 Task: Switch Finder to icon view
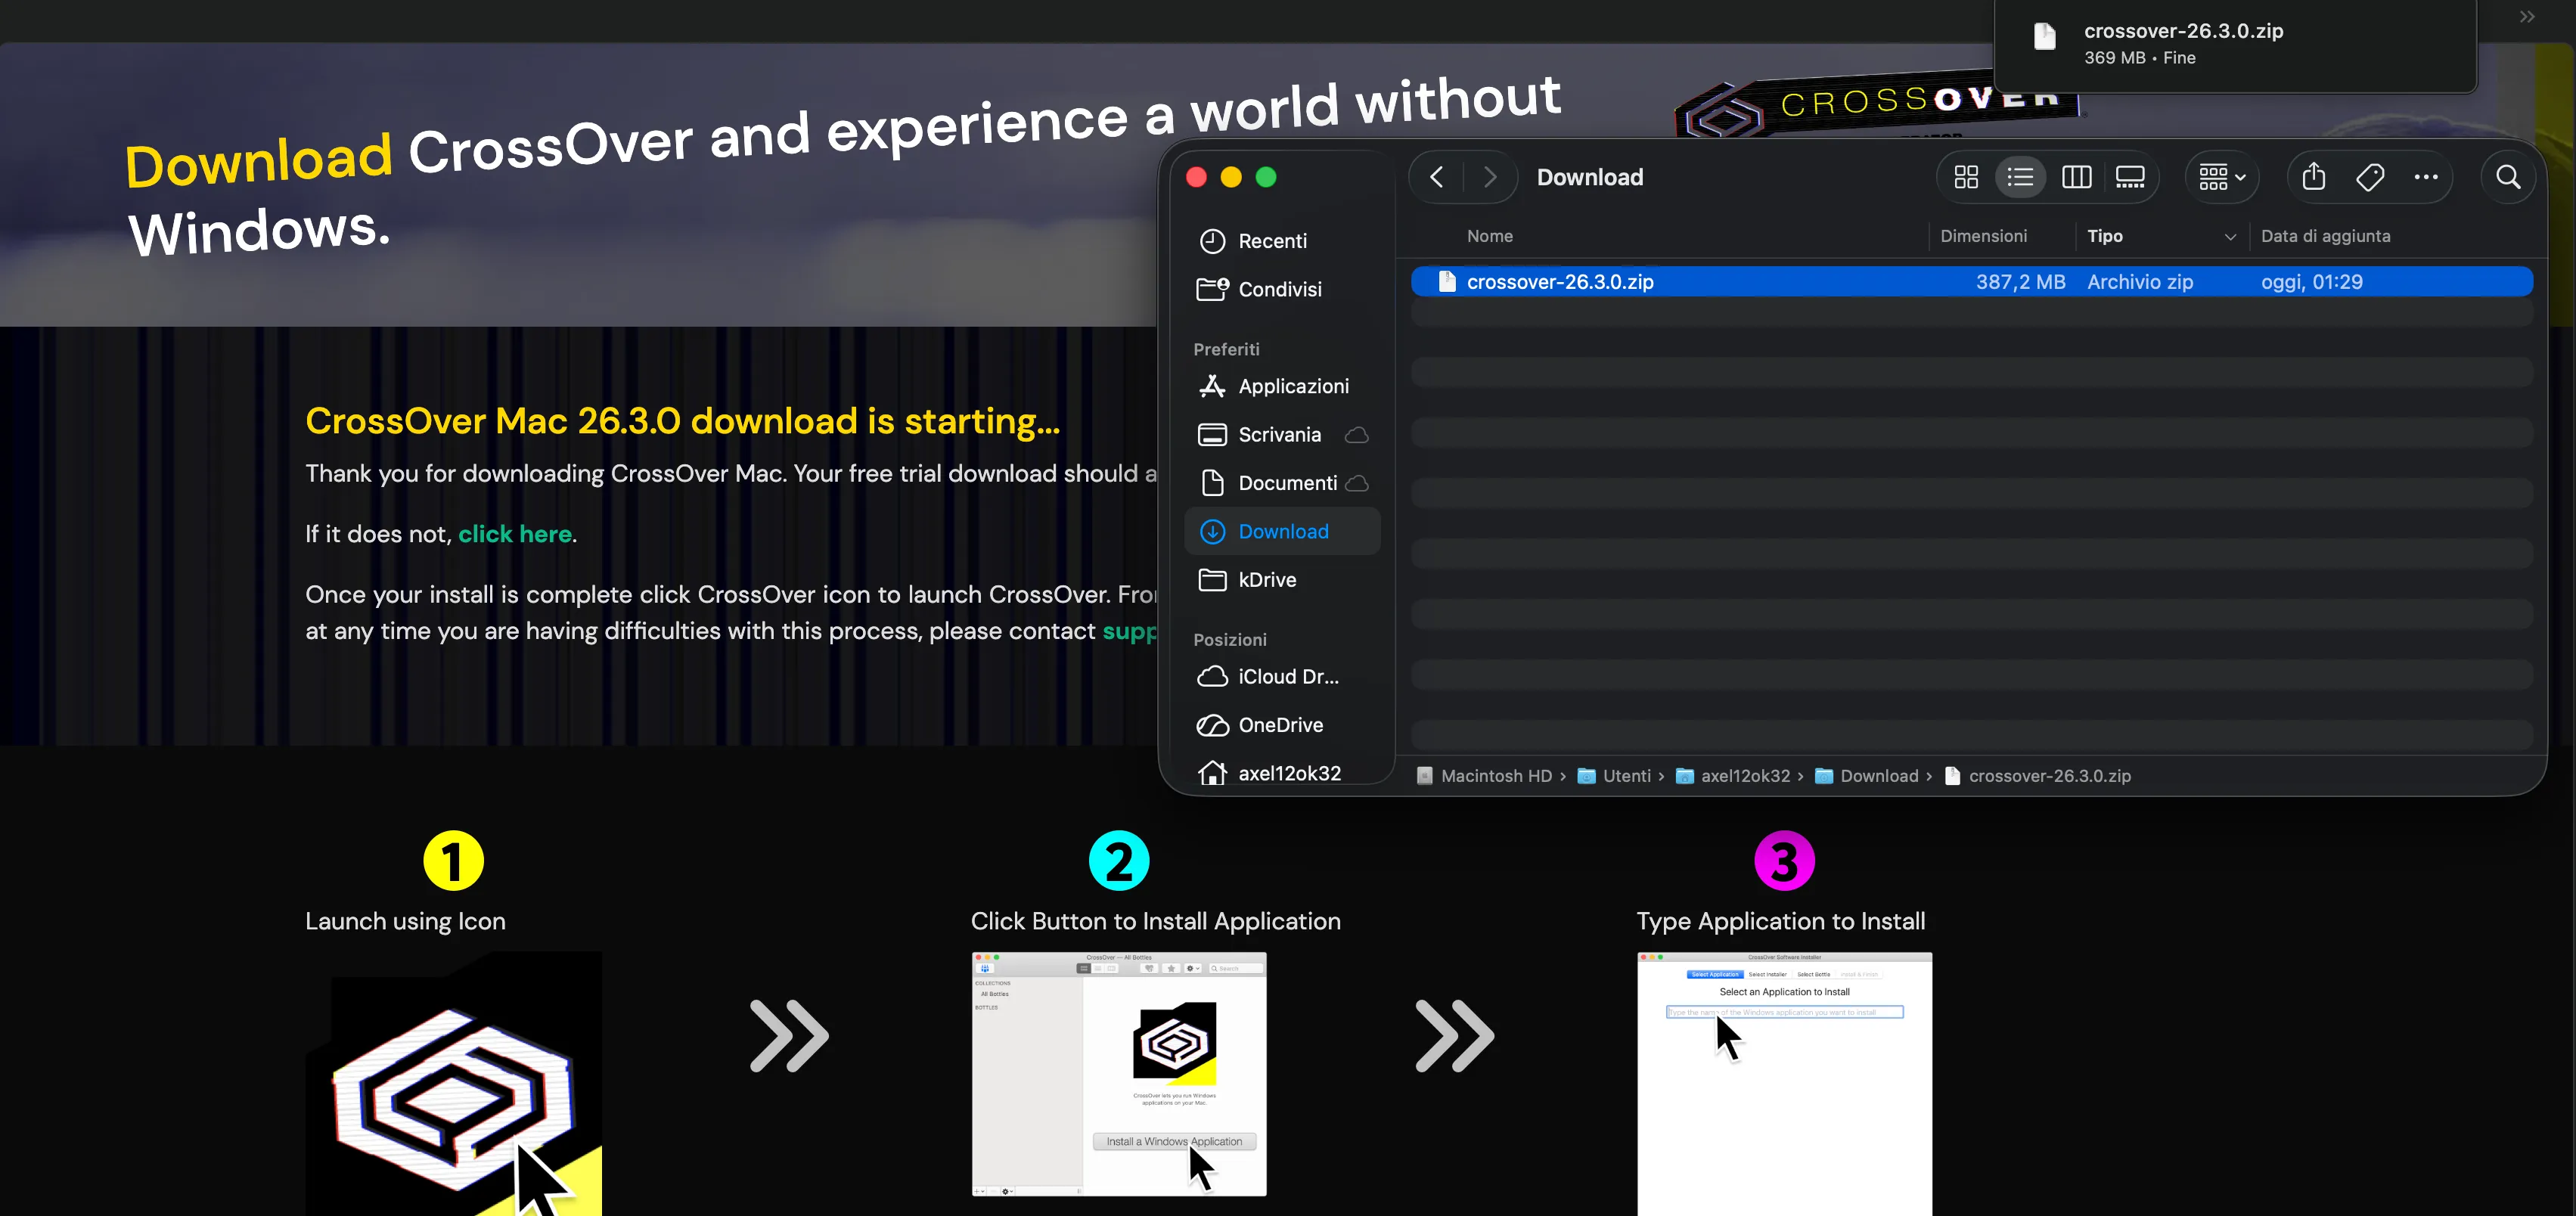coord(1966,177)
